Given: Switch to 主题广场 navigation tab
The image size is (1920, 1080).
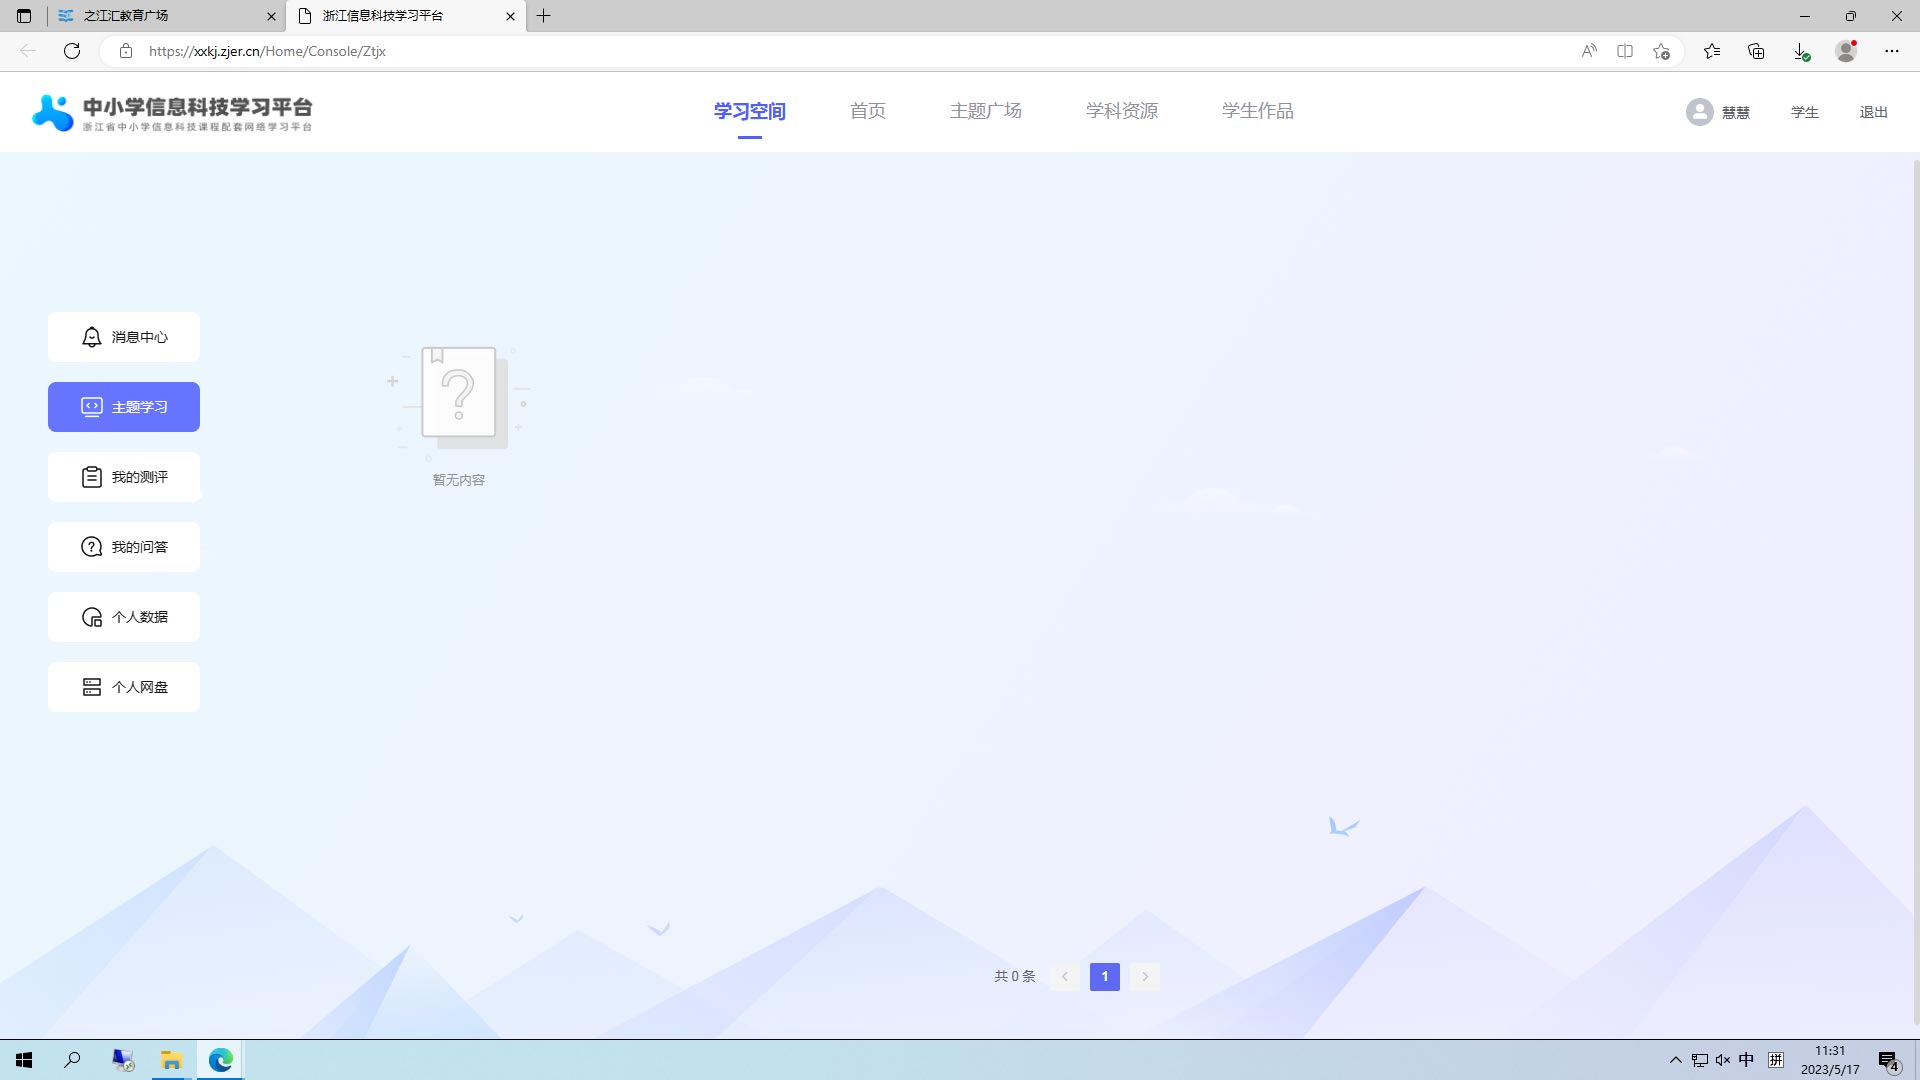Looking at the screenshot, I should click(x=985, y=111).
